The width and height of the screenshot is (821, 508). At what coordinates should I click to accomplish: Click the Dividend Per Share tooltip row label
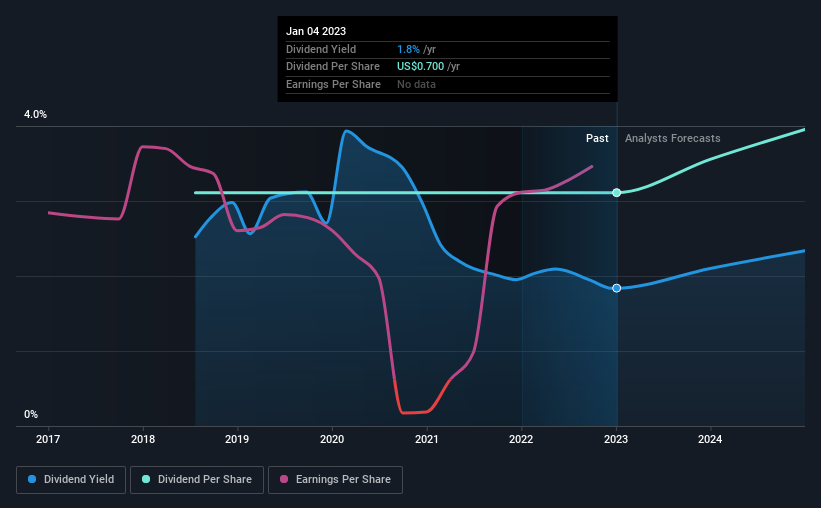coord(333,67)
